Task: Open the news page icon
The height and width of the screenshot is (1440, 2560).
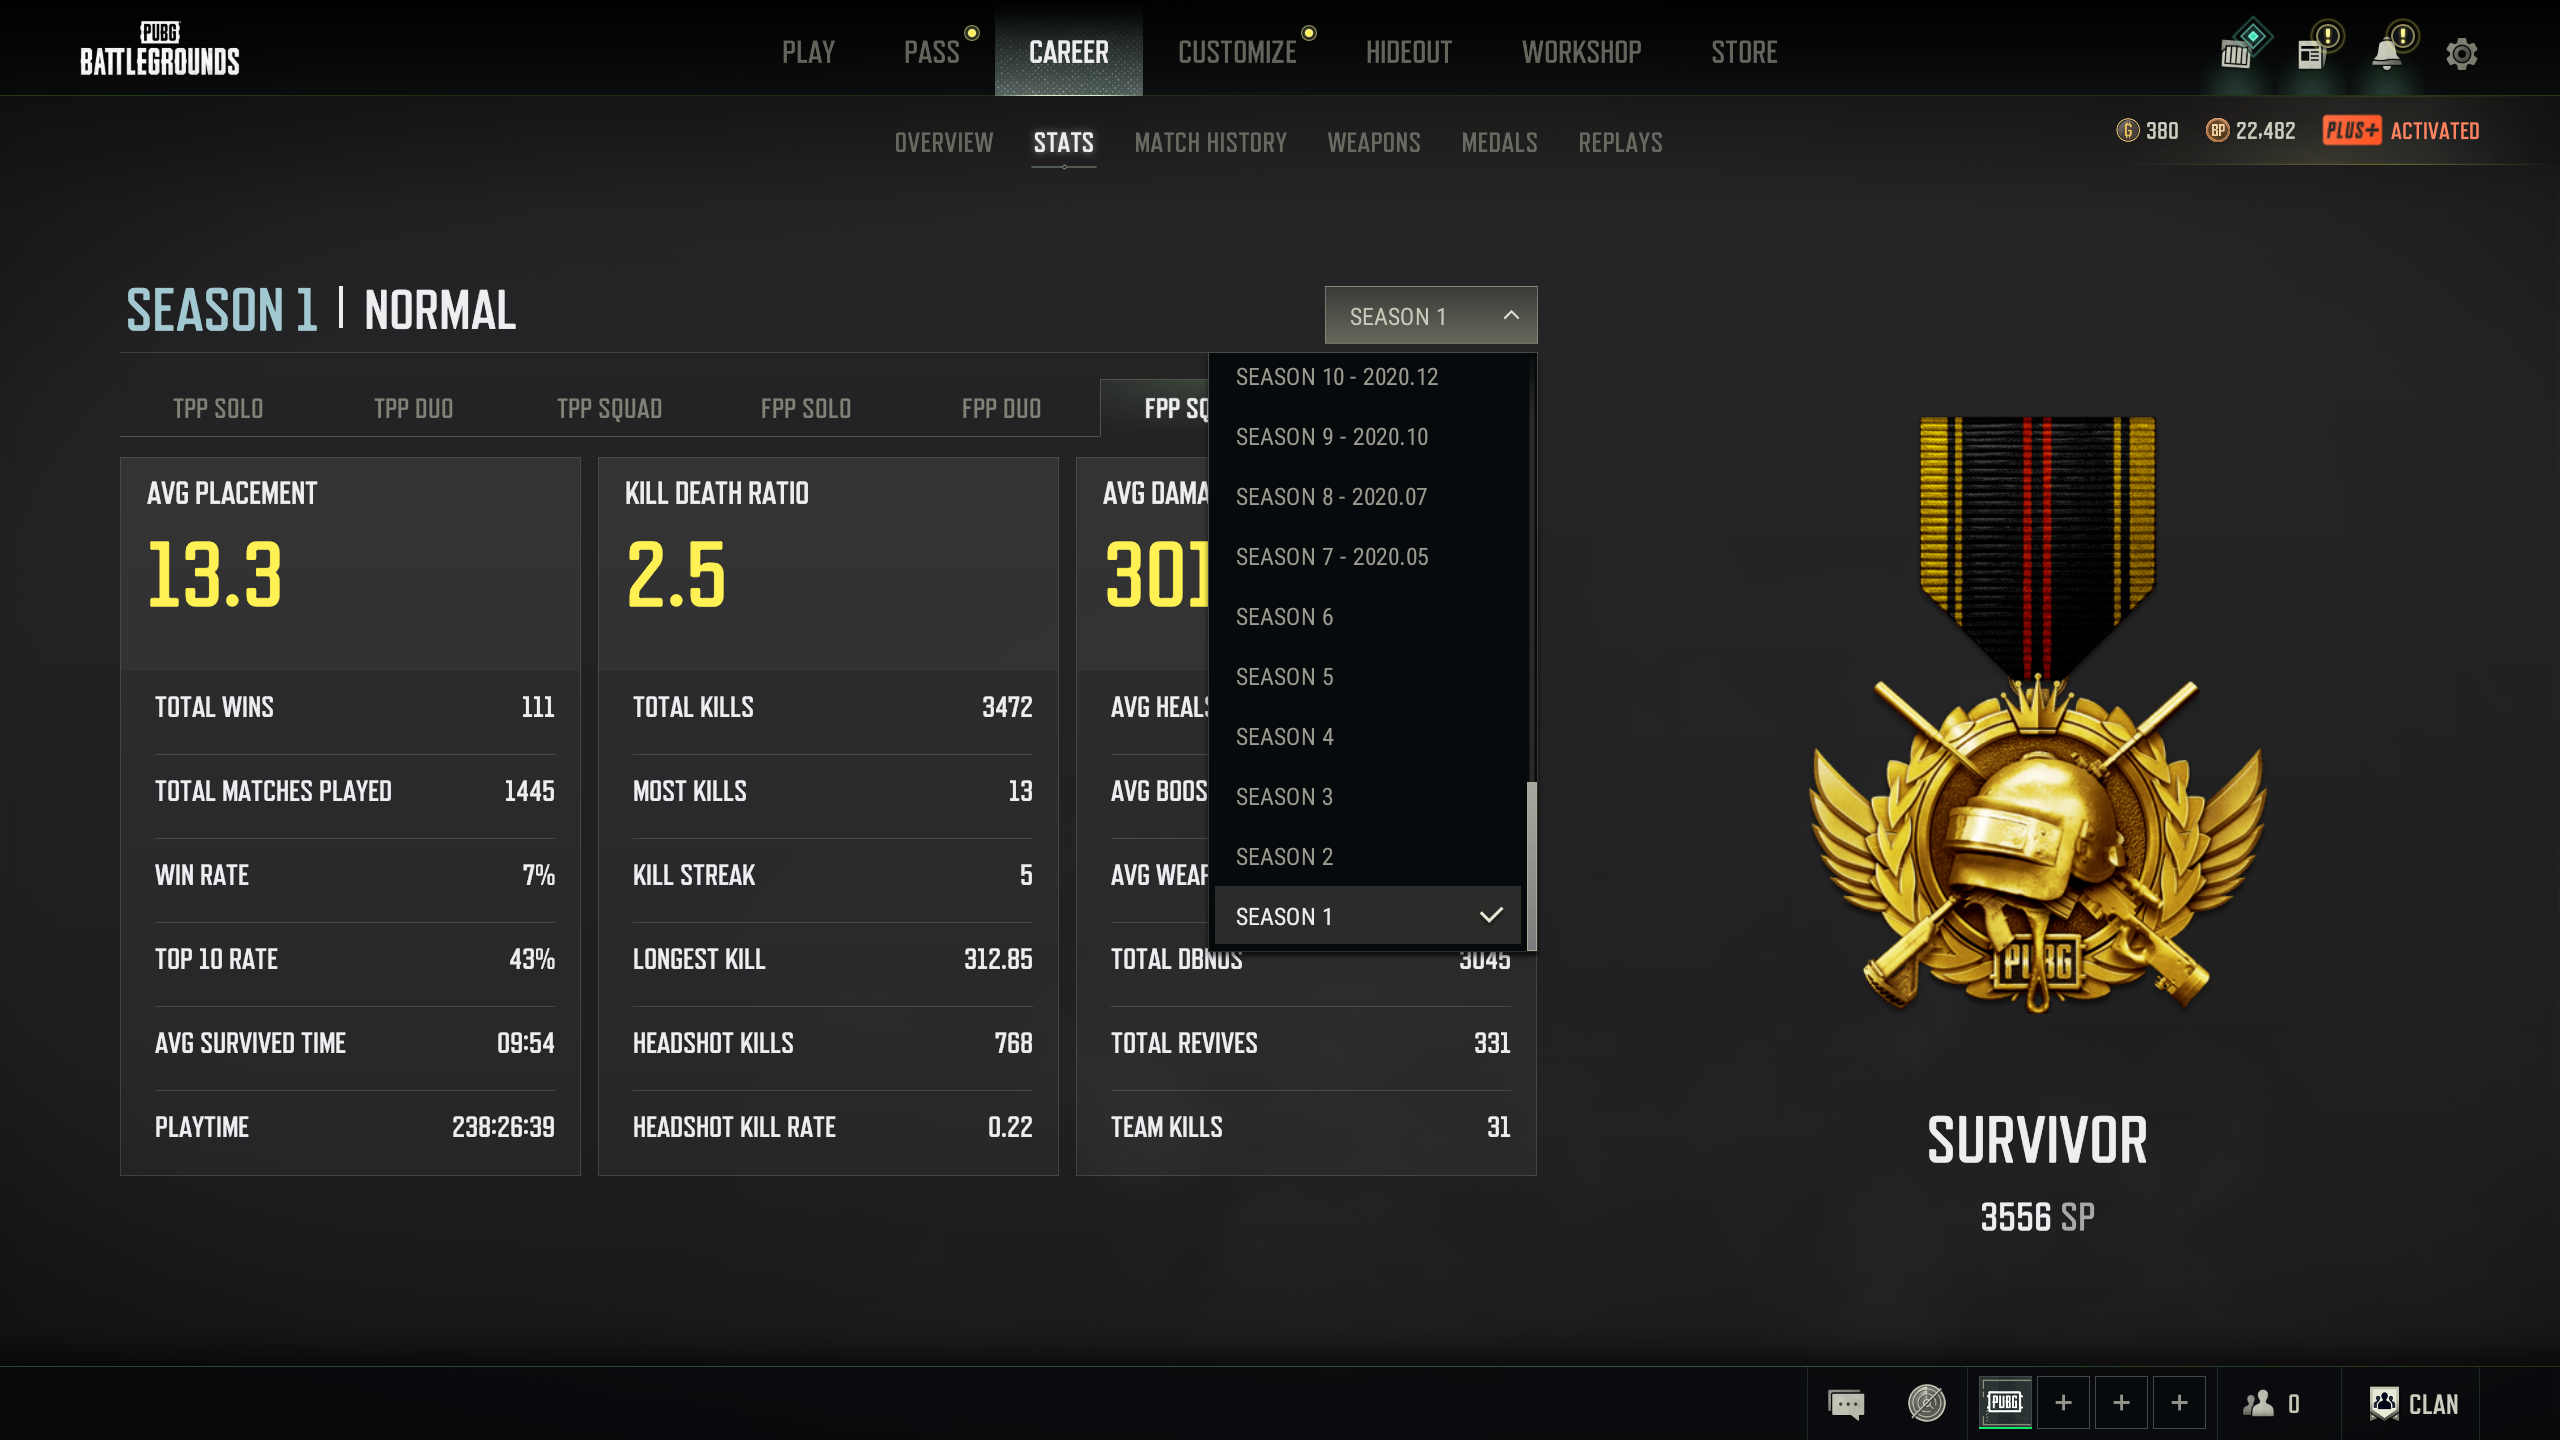Action: [x=2310, y=53]
